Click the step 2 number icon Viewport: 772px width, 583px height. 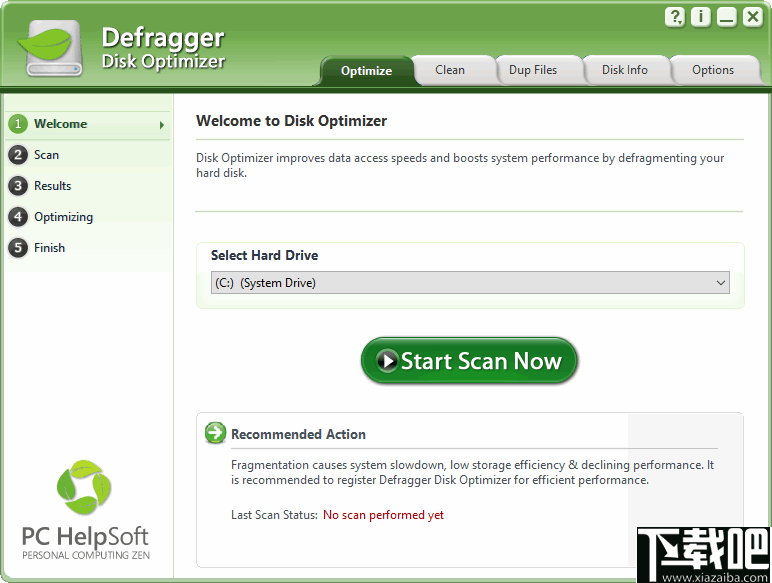[18, 155]
